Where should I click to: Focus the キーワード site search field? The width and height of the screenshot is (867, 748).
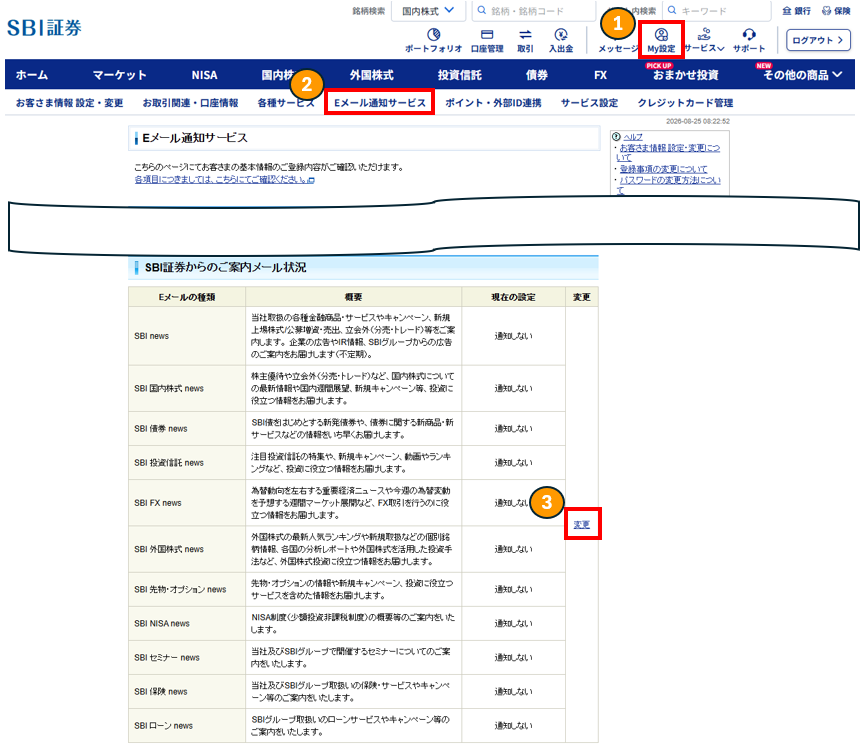point(717,11)
